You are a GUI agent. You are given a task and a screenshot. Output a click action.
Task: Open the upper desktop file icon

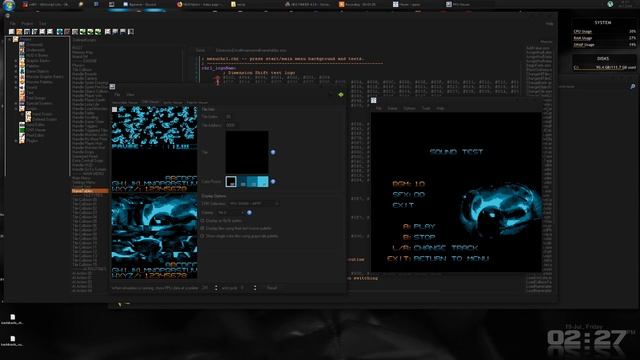coord(12,319)
